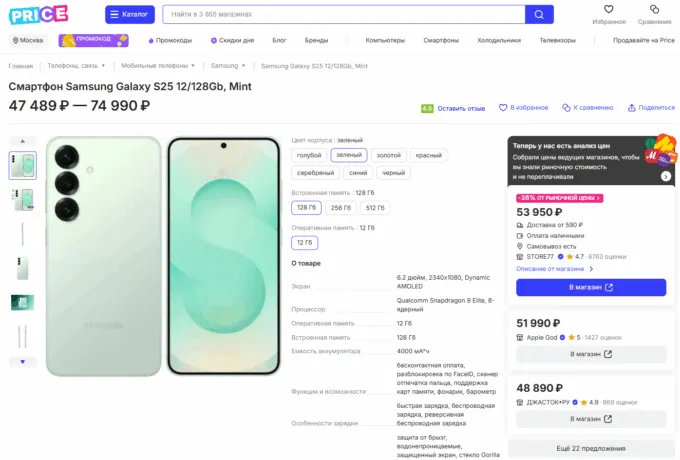Screen dimensions: 680x460
Task: Open Сравнение scales icon in header
Action: [655, 10]
